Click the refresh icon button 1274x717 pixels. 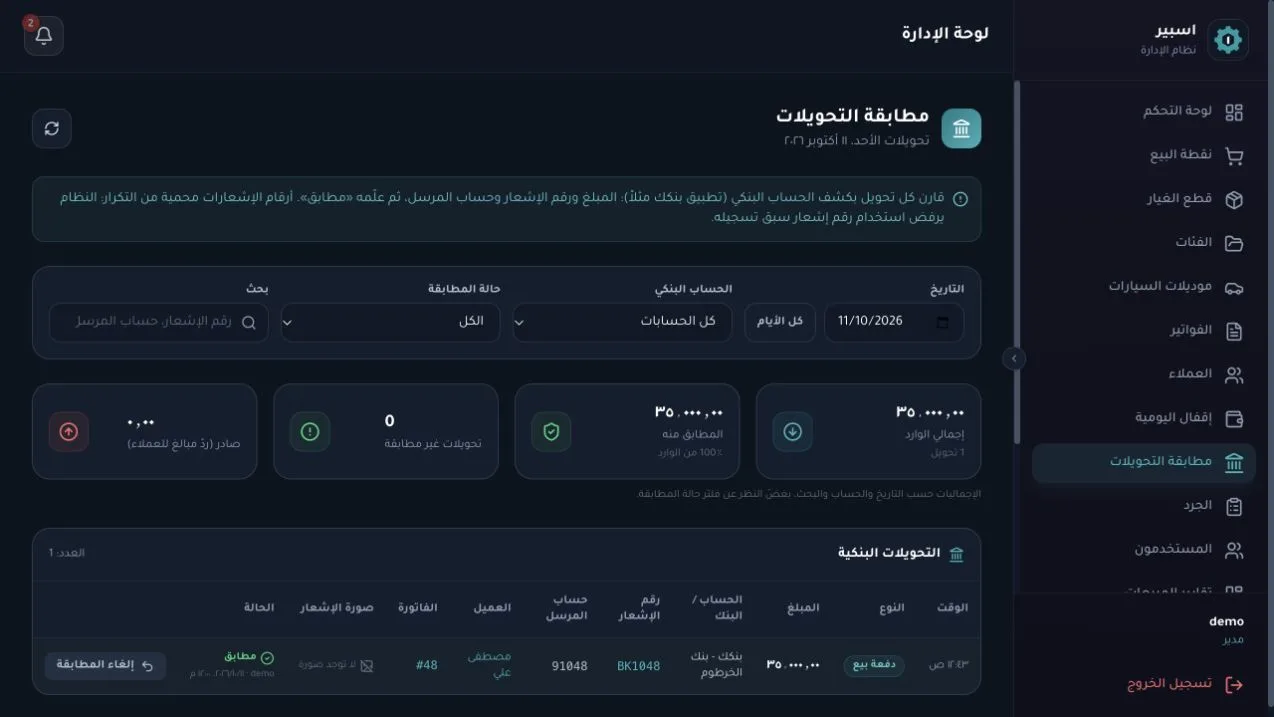[x=52, y=128]
